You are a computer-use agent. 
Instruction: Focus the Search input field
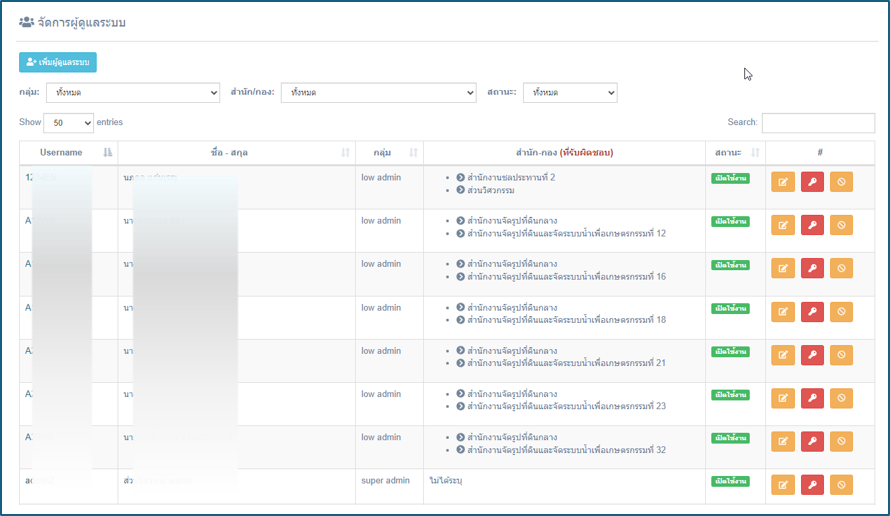[818, 123]
